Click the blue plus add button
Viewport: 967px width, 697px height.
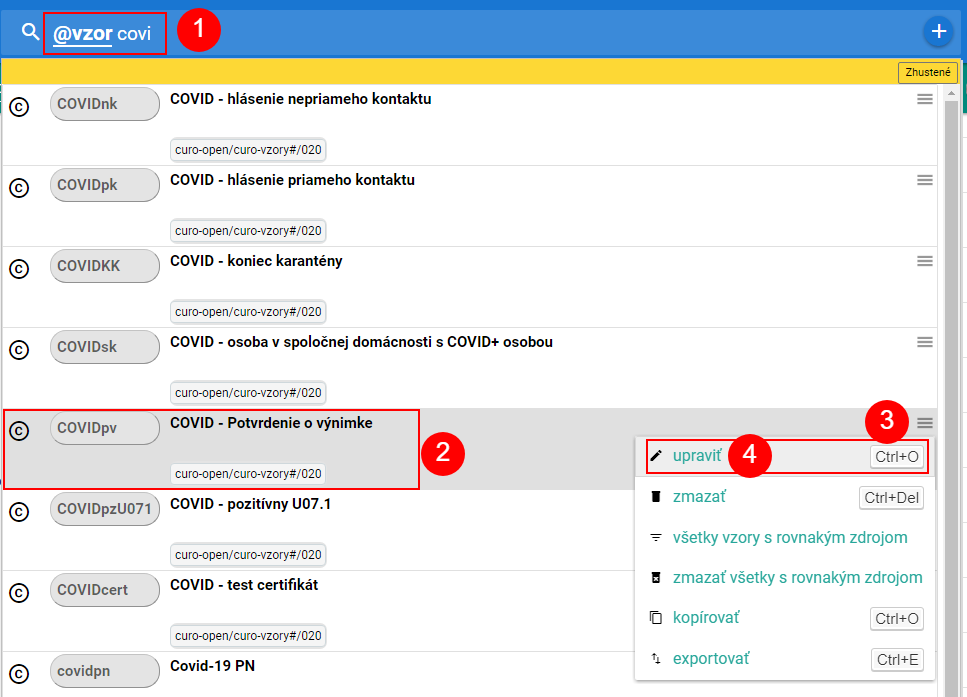pos(939,31)
